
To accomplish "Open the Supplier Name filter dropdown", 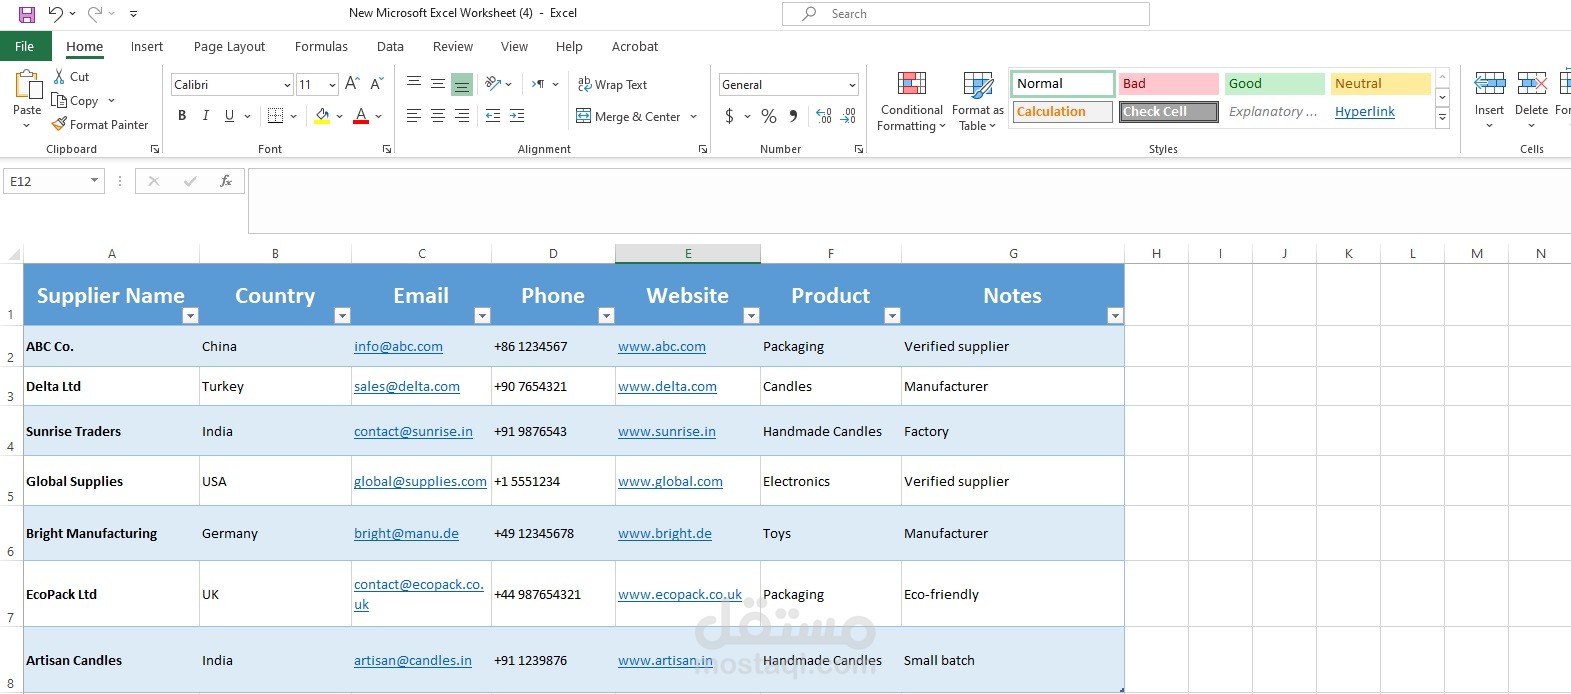I will point(190,316).
